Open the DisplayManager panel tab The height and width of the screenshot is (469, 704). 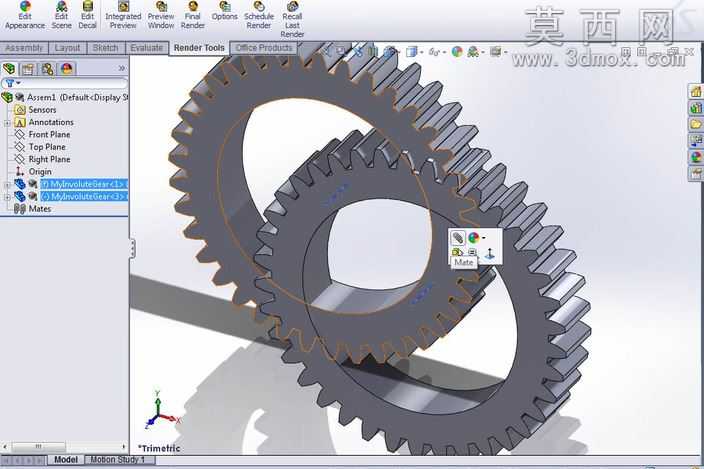point(66,69)
